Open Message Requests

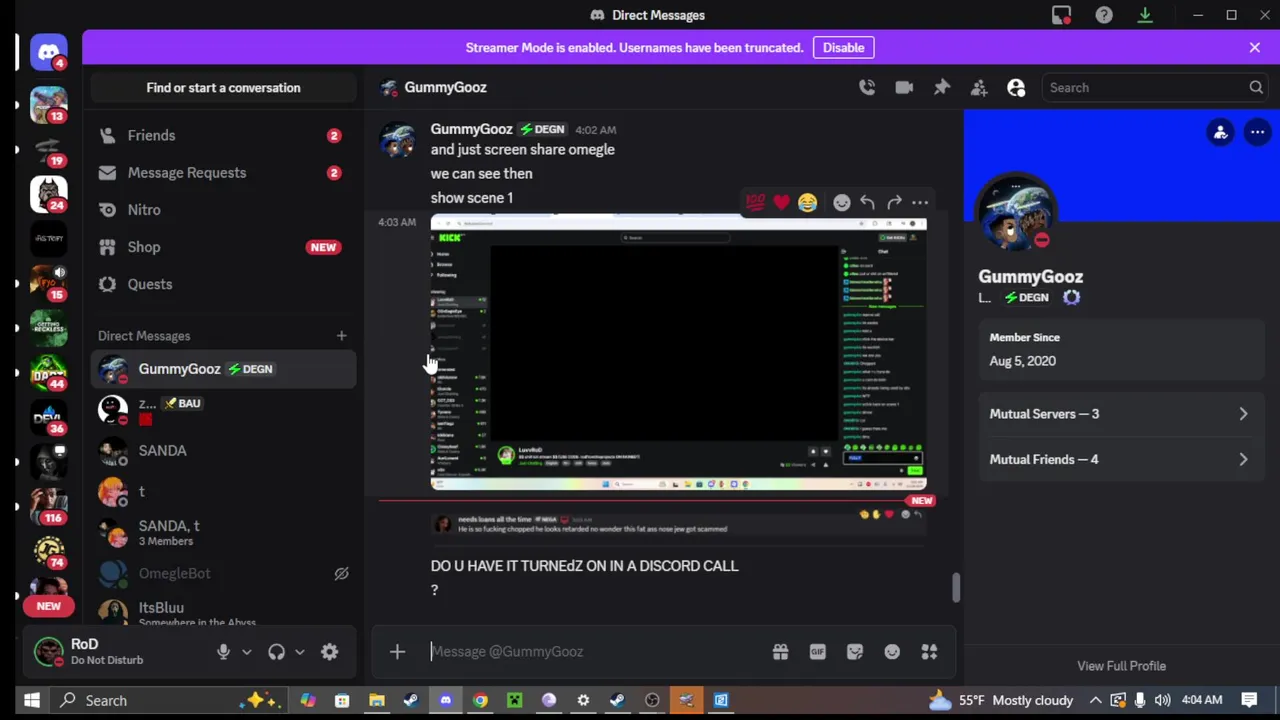click(x=223, y=172)
